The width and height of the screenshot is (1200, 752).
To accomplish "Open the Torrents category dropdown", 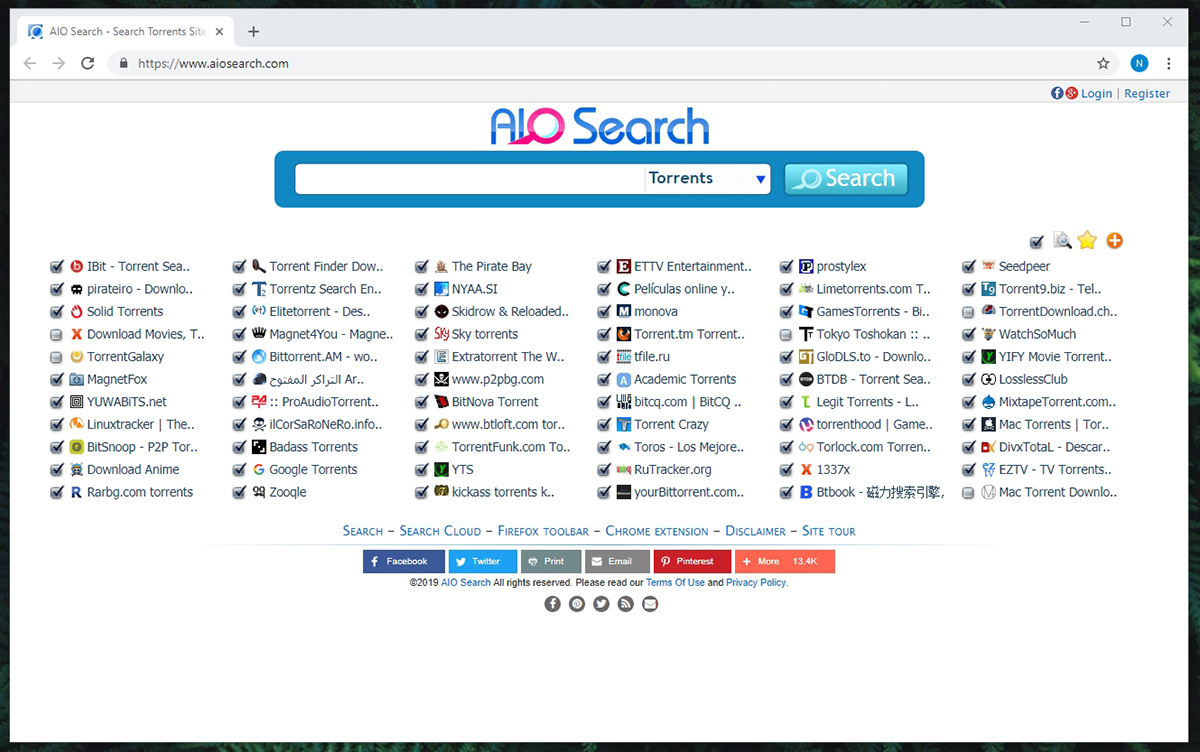I will coord(707,179).
